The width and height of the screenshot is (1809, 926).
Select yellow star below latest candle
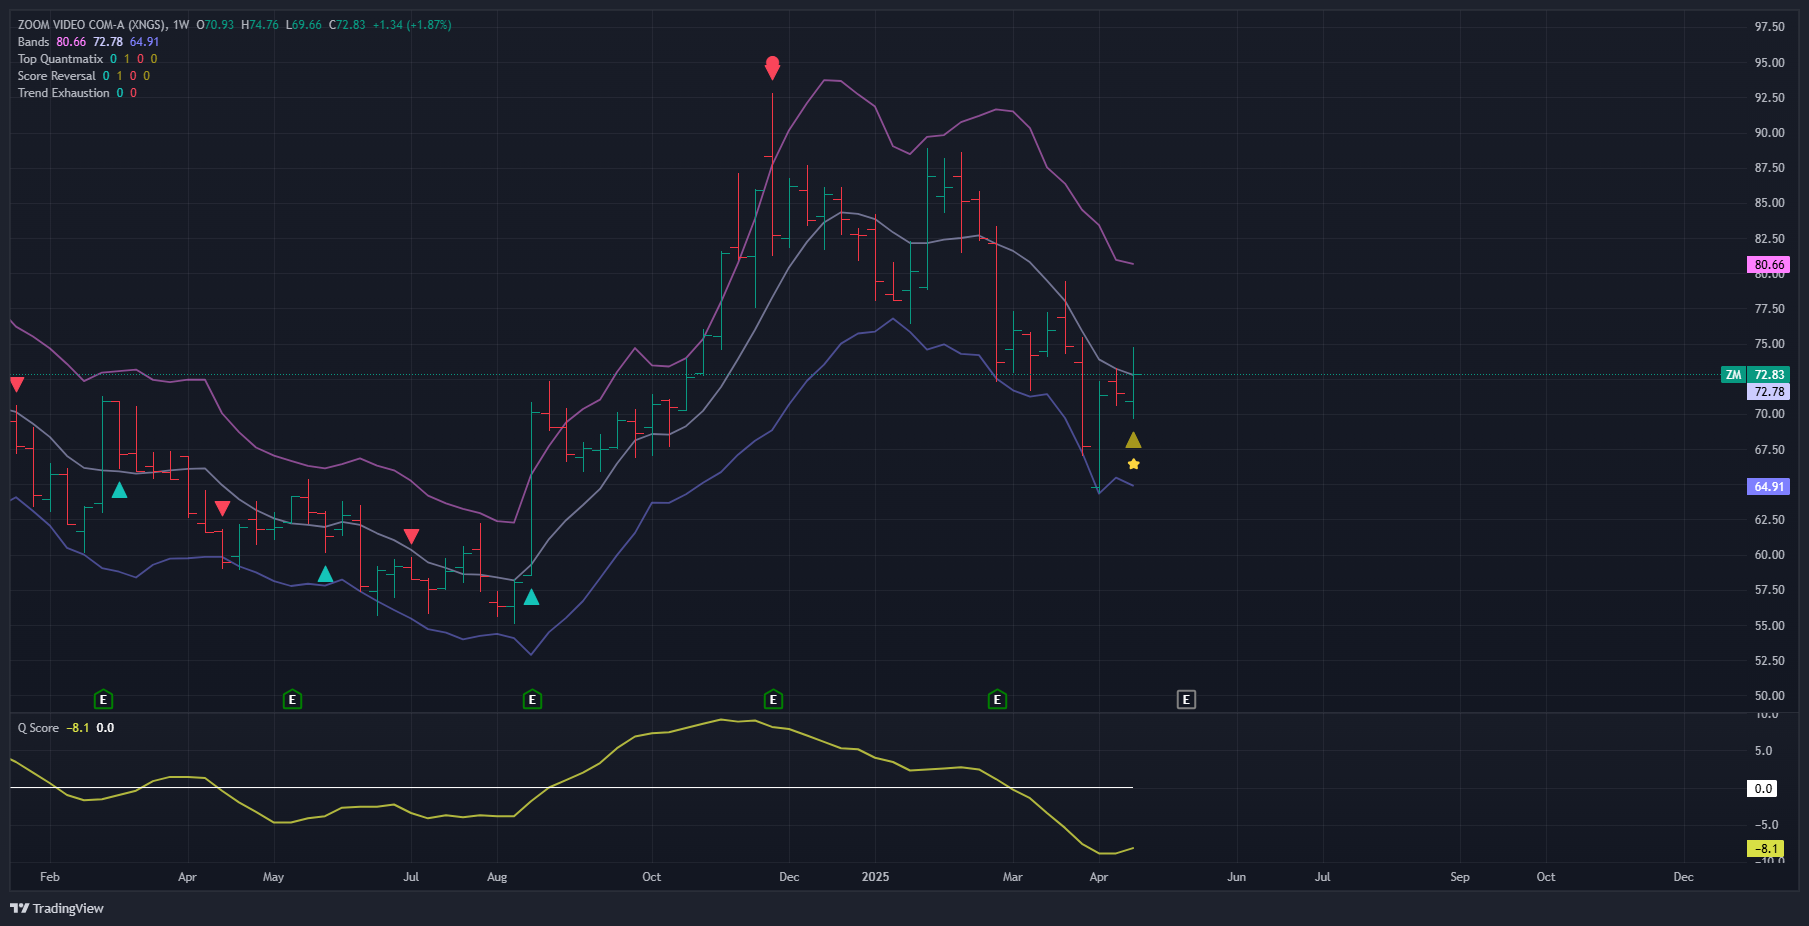pos(1133,464)
